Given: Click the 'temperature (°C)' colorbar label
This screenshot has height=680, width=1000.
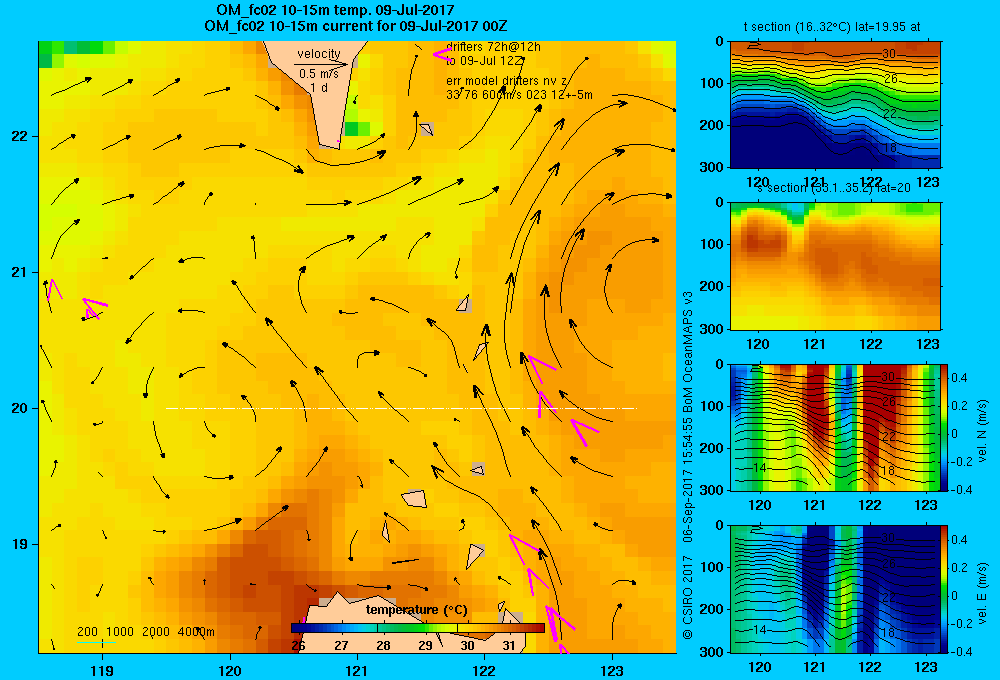Looking at the screenshot, I should (416, 610).
